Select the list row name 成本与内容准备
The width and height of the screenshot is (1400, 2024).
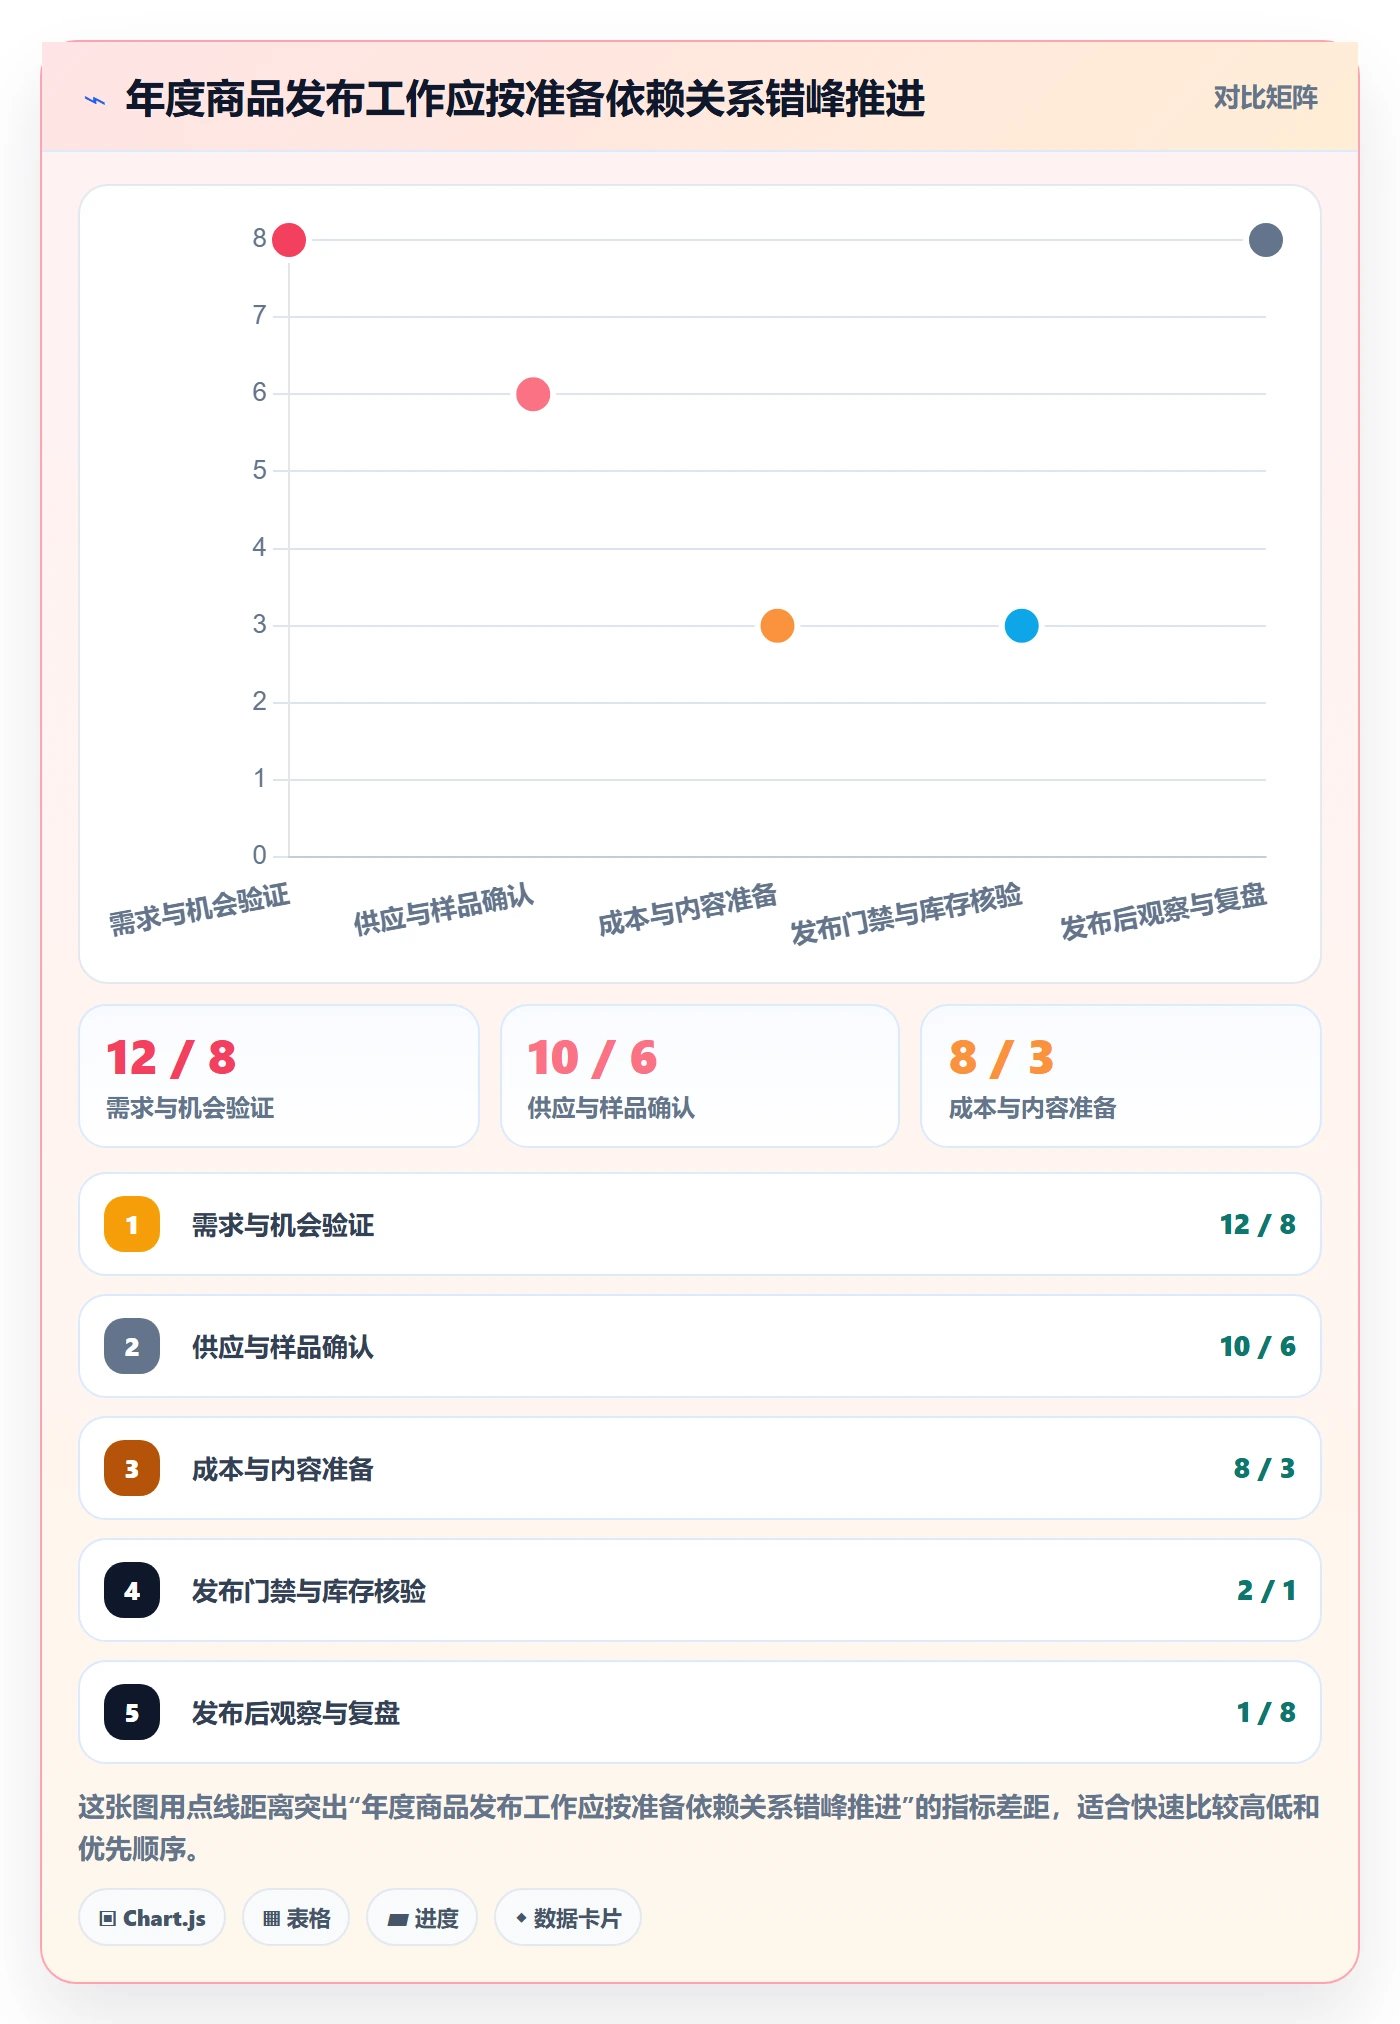point(283,1469)
